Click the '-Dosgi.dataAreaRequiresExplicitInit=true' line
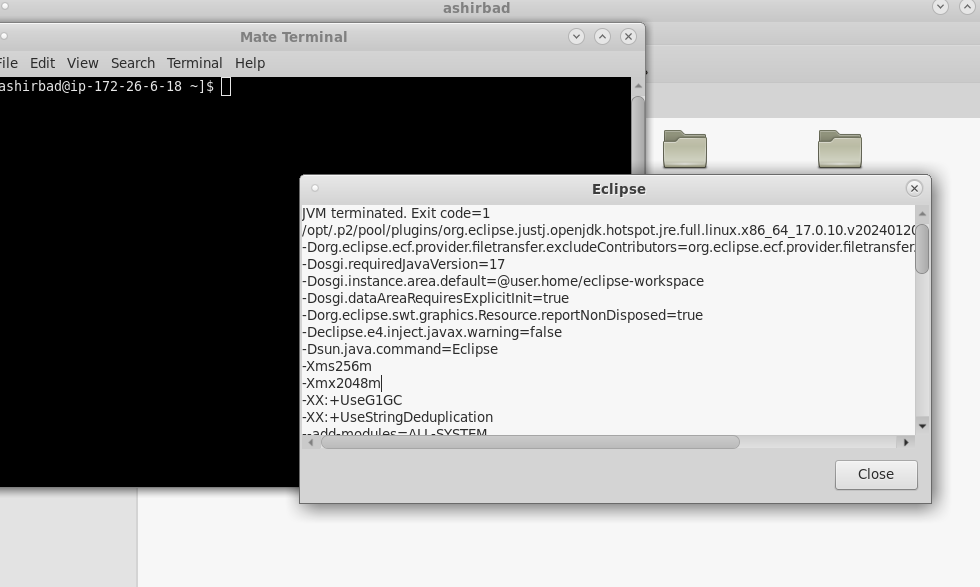 pos(436,298)
